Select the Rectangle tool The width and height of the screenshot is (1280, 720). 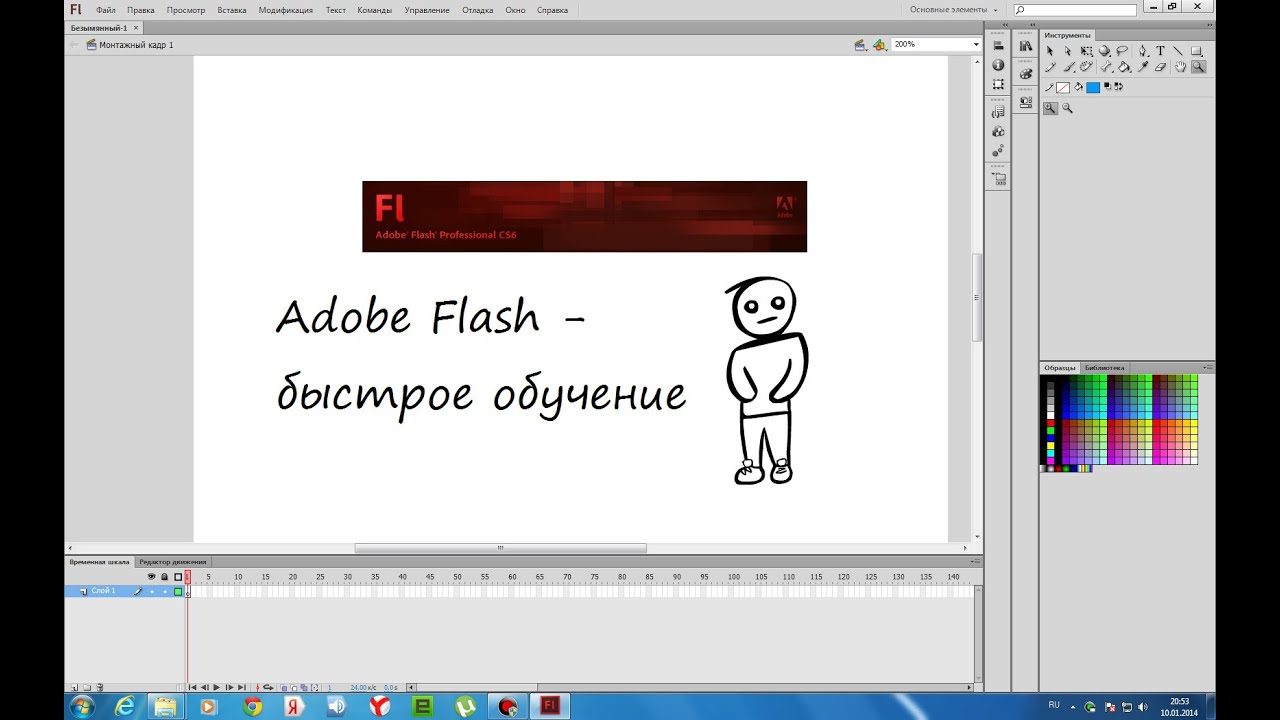pos(1197,51)
